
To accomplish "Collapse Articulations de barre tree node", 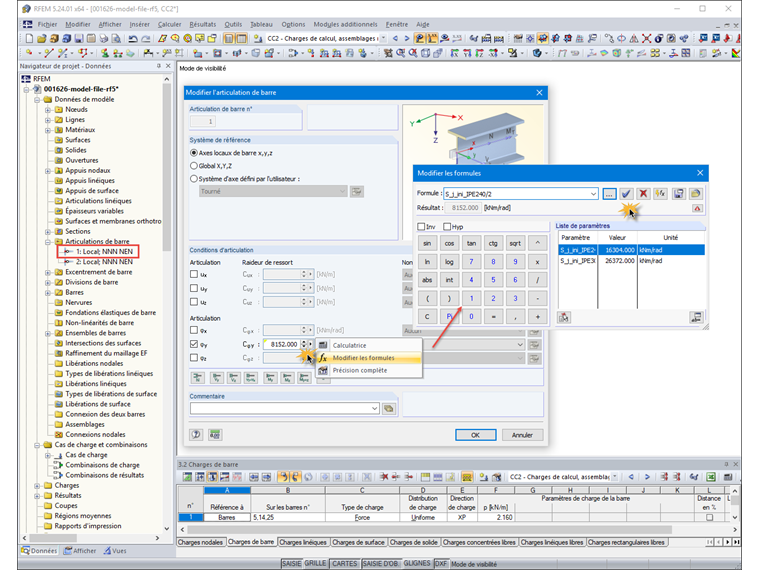I will (x=48, y=241).
